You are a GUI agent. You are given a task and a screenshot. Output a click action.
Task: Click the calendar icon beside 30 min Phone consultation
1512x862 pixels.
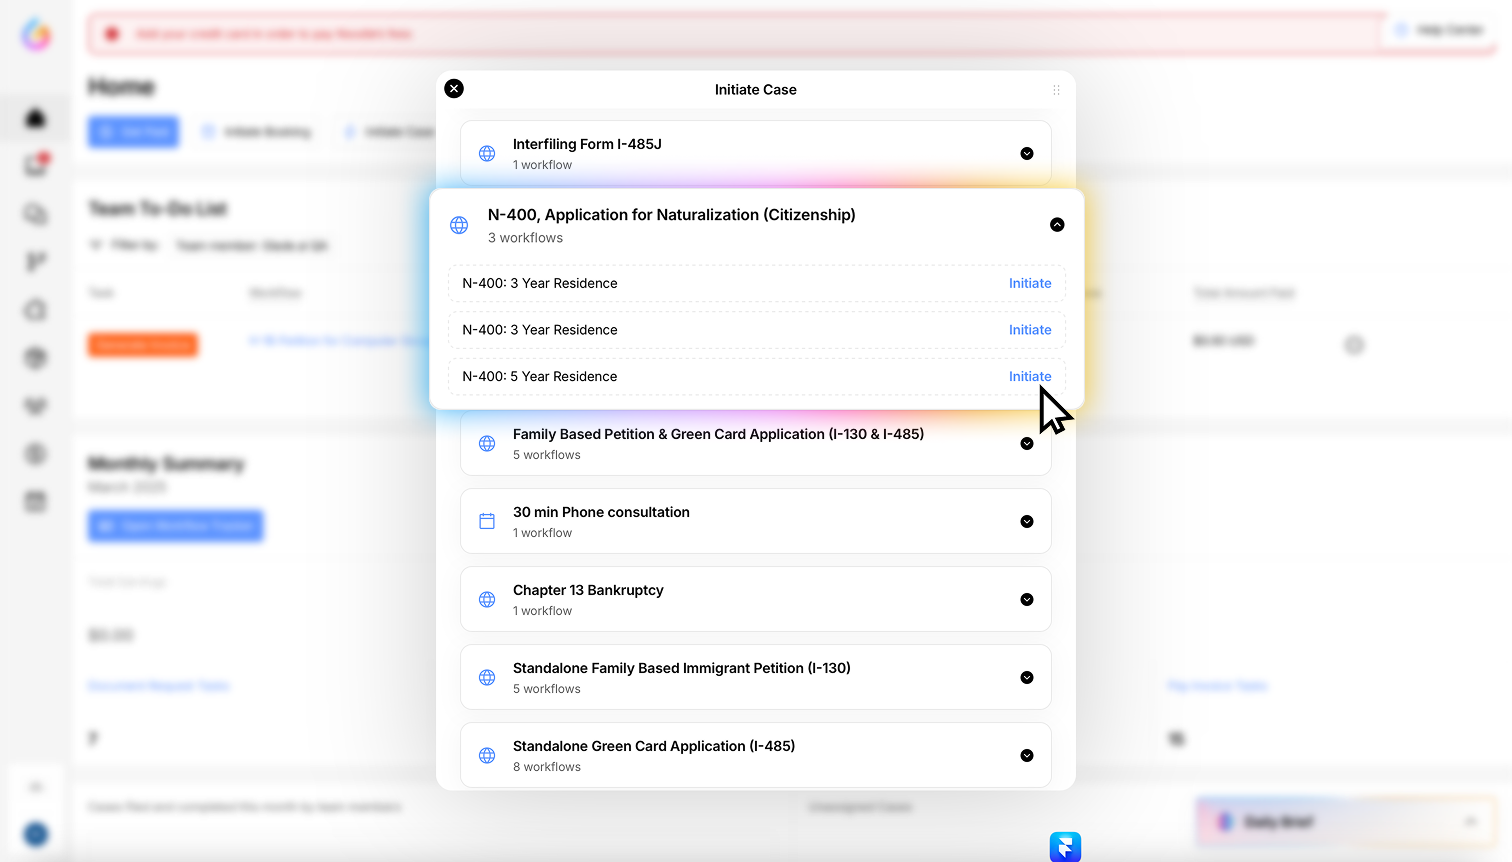[x=487, y=521]
